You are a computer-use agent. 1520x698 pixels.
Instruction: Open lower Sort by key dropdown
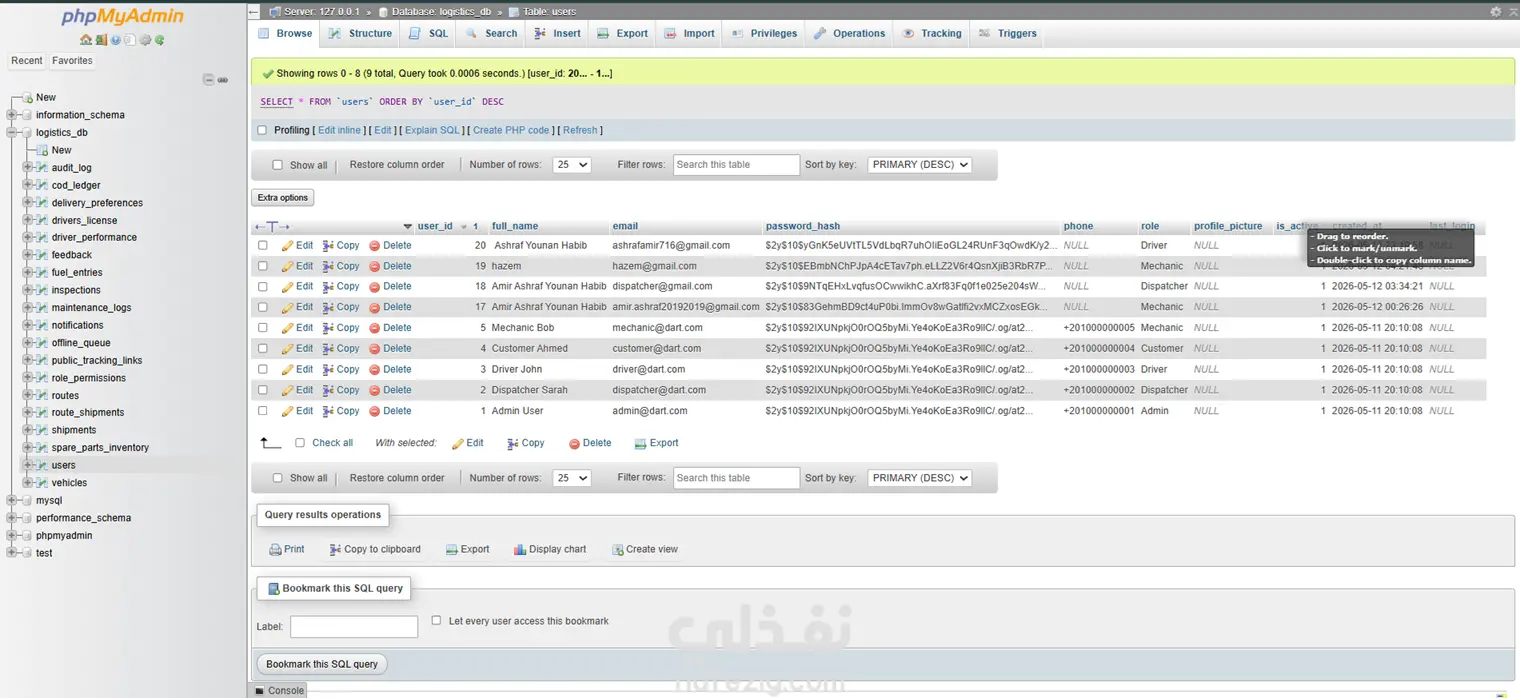coord(919,478)
